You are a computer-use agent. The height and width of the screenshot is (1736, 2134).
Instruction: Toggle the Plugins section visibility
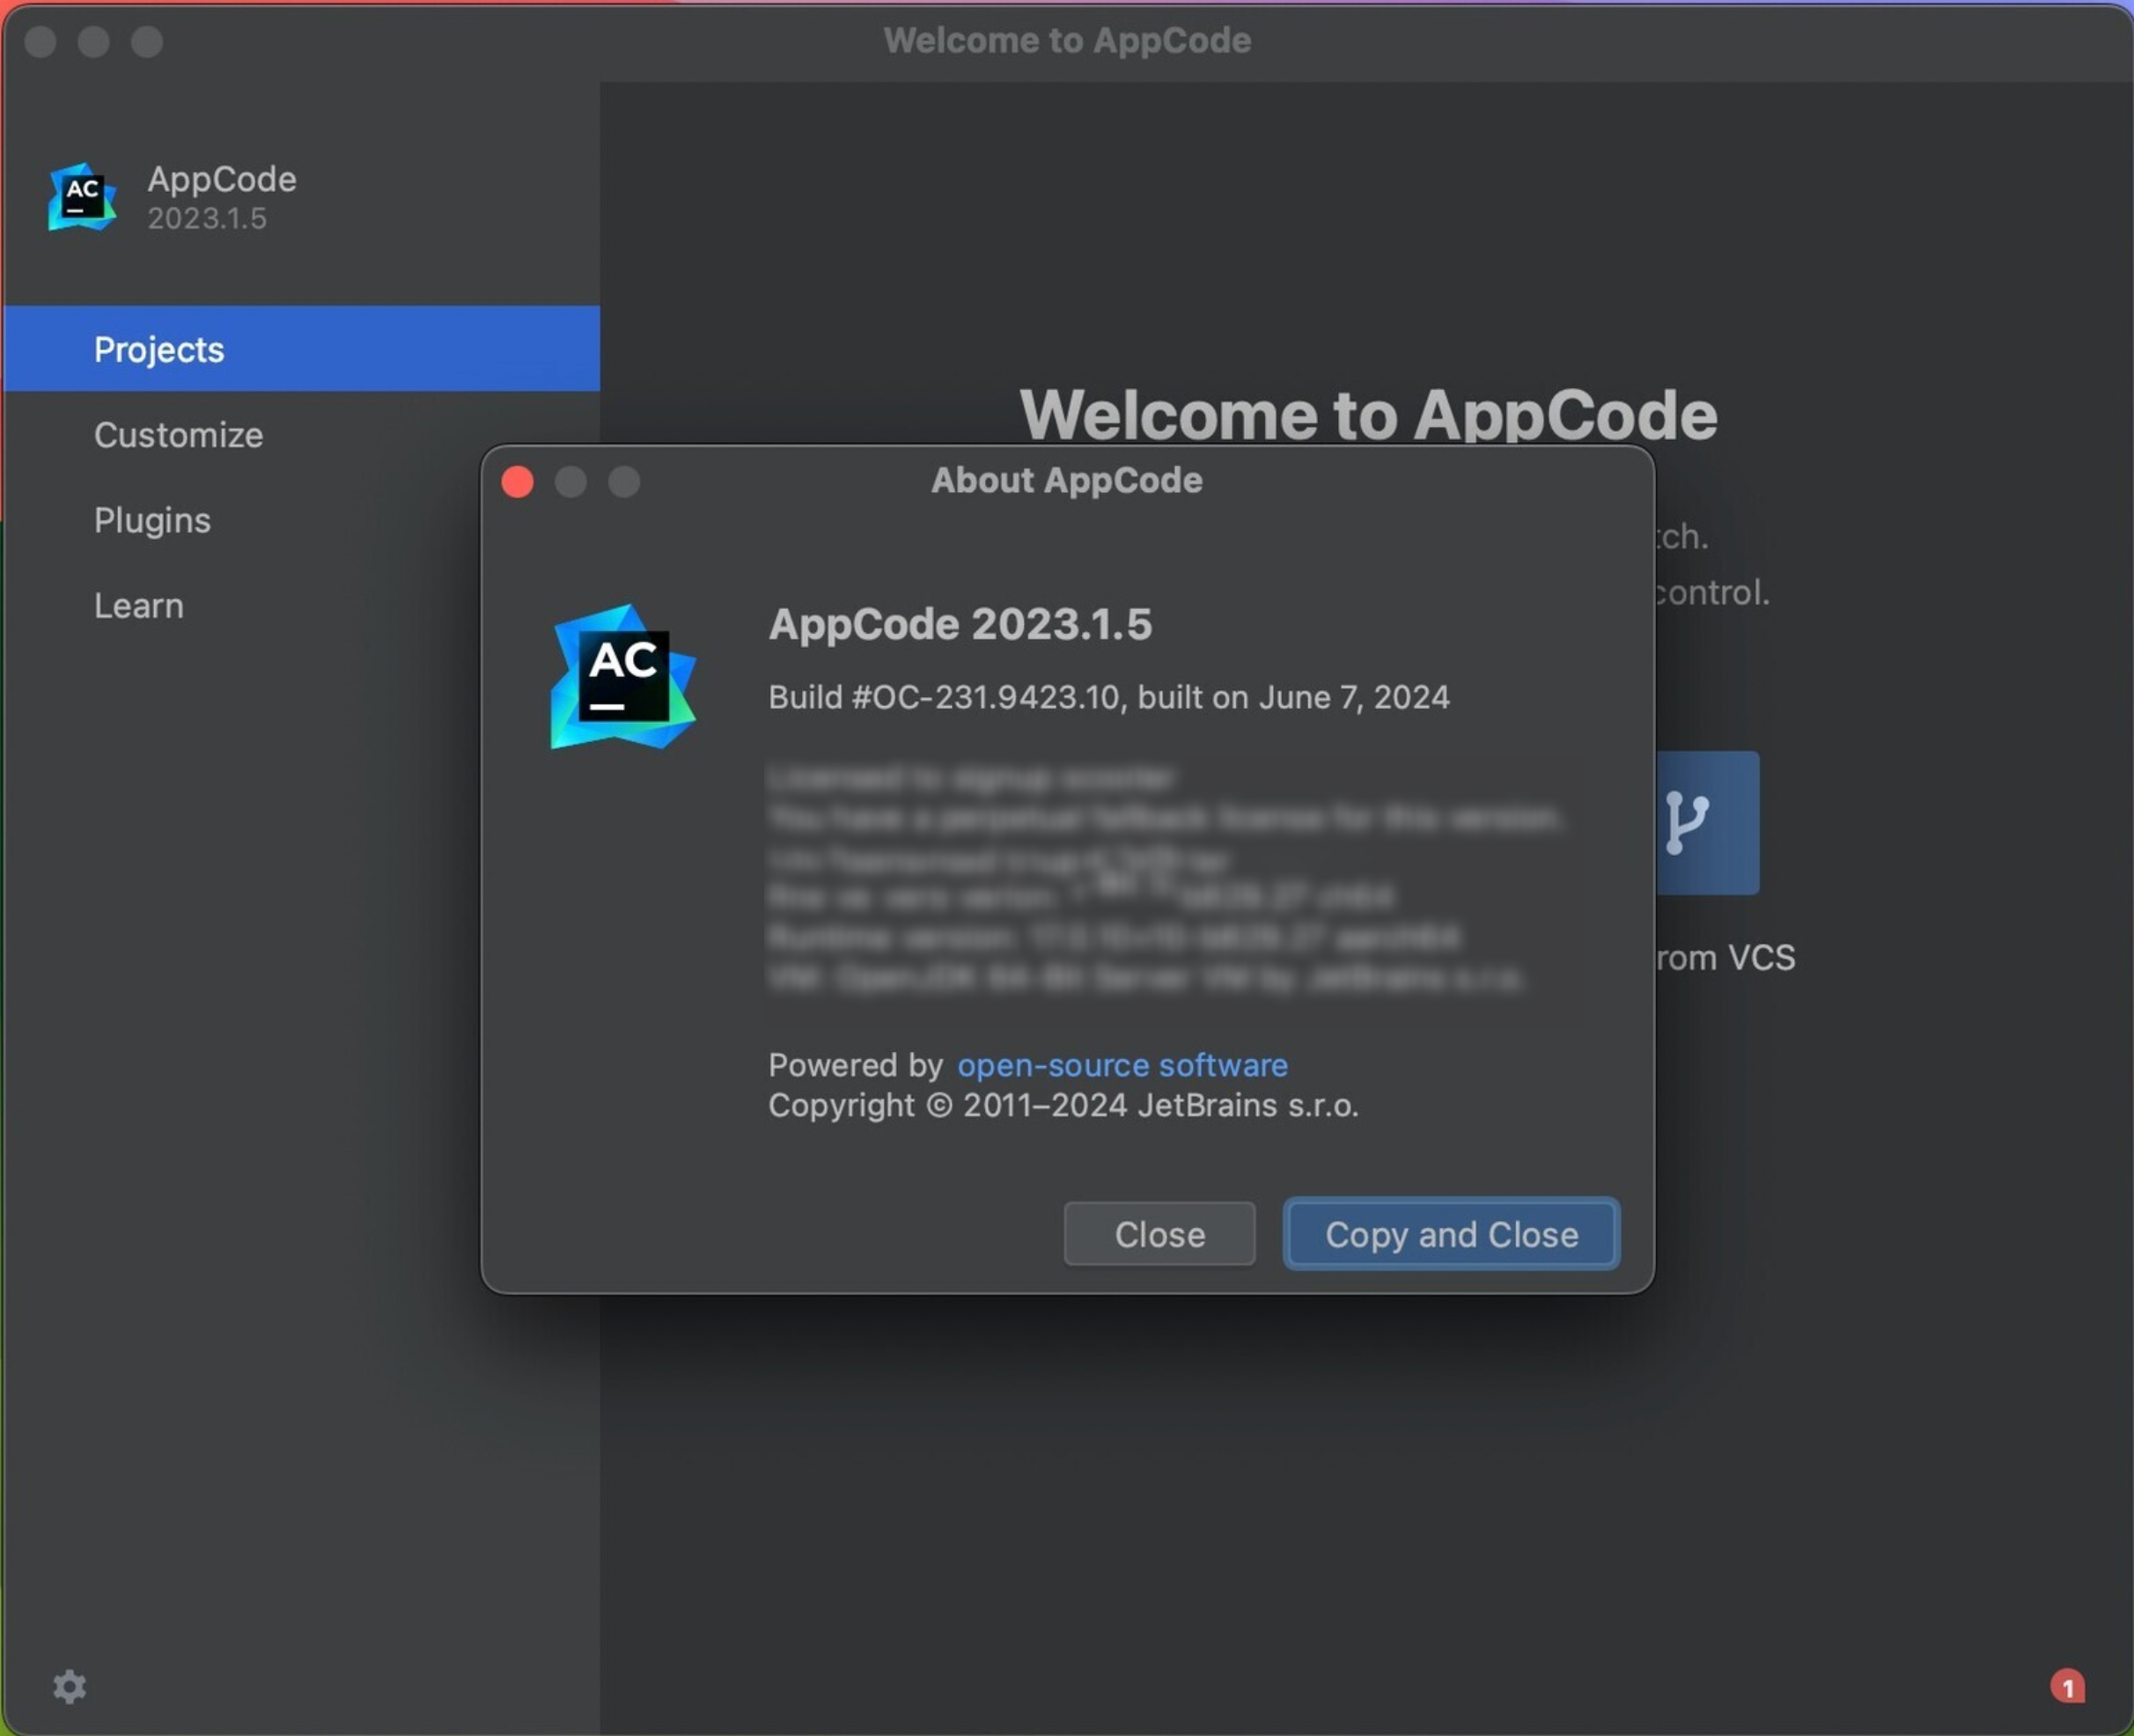(151, 519)
